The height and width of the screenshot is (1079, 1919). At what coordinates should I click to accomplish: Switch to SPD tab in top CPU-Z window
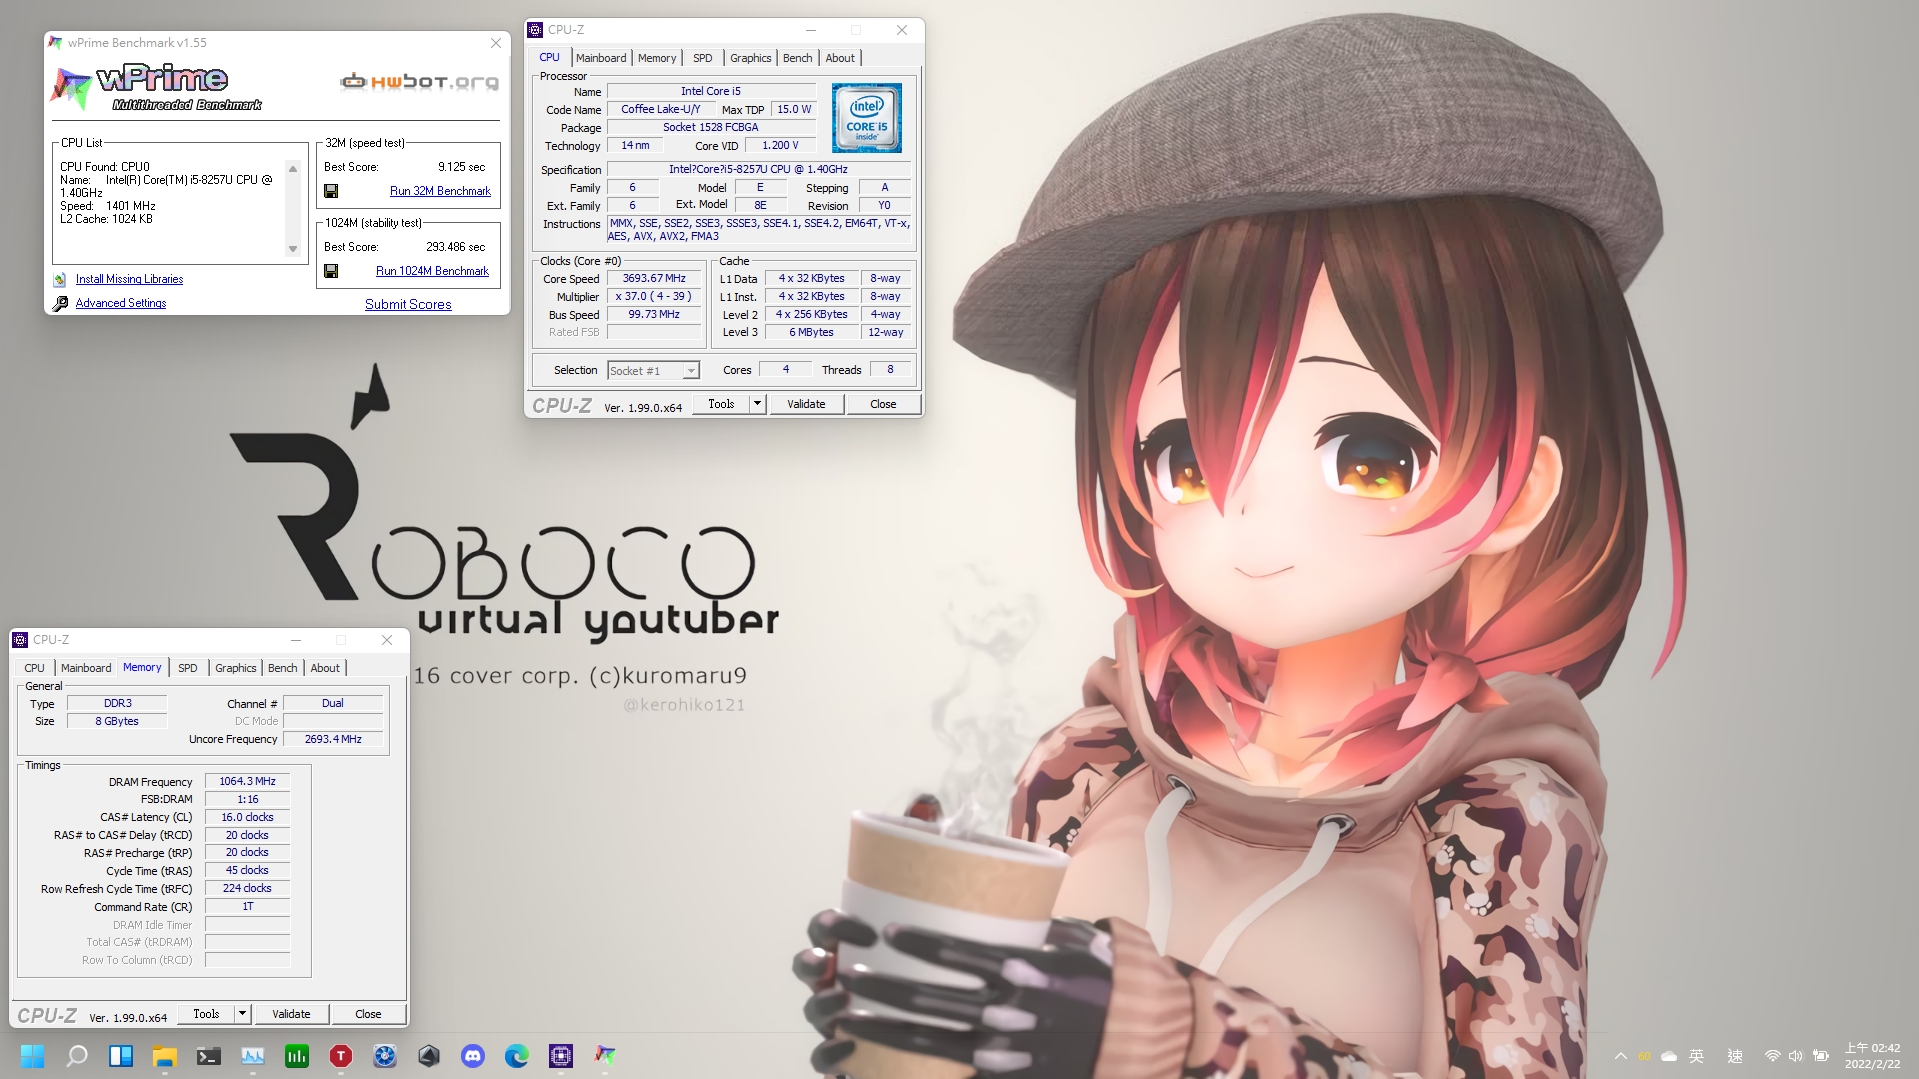click(x=703, y=58)
